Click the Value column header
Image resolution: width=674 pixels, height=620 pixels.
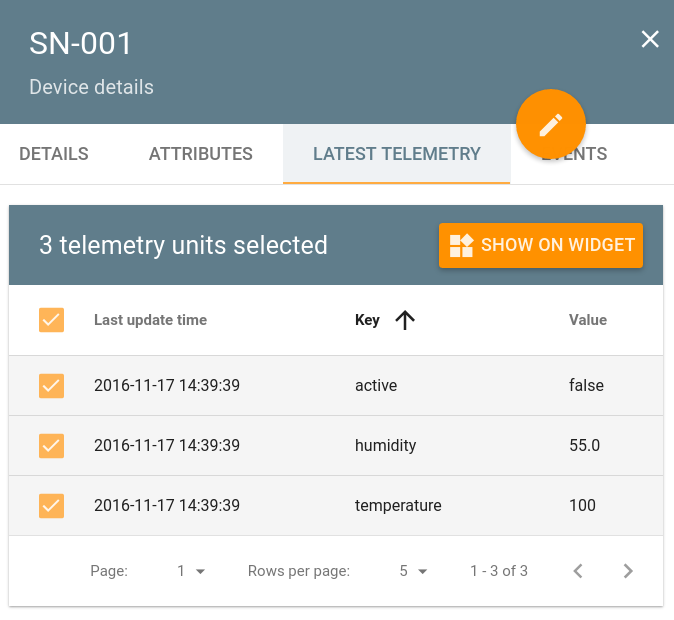click(x=588, y=320)
